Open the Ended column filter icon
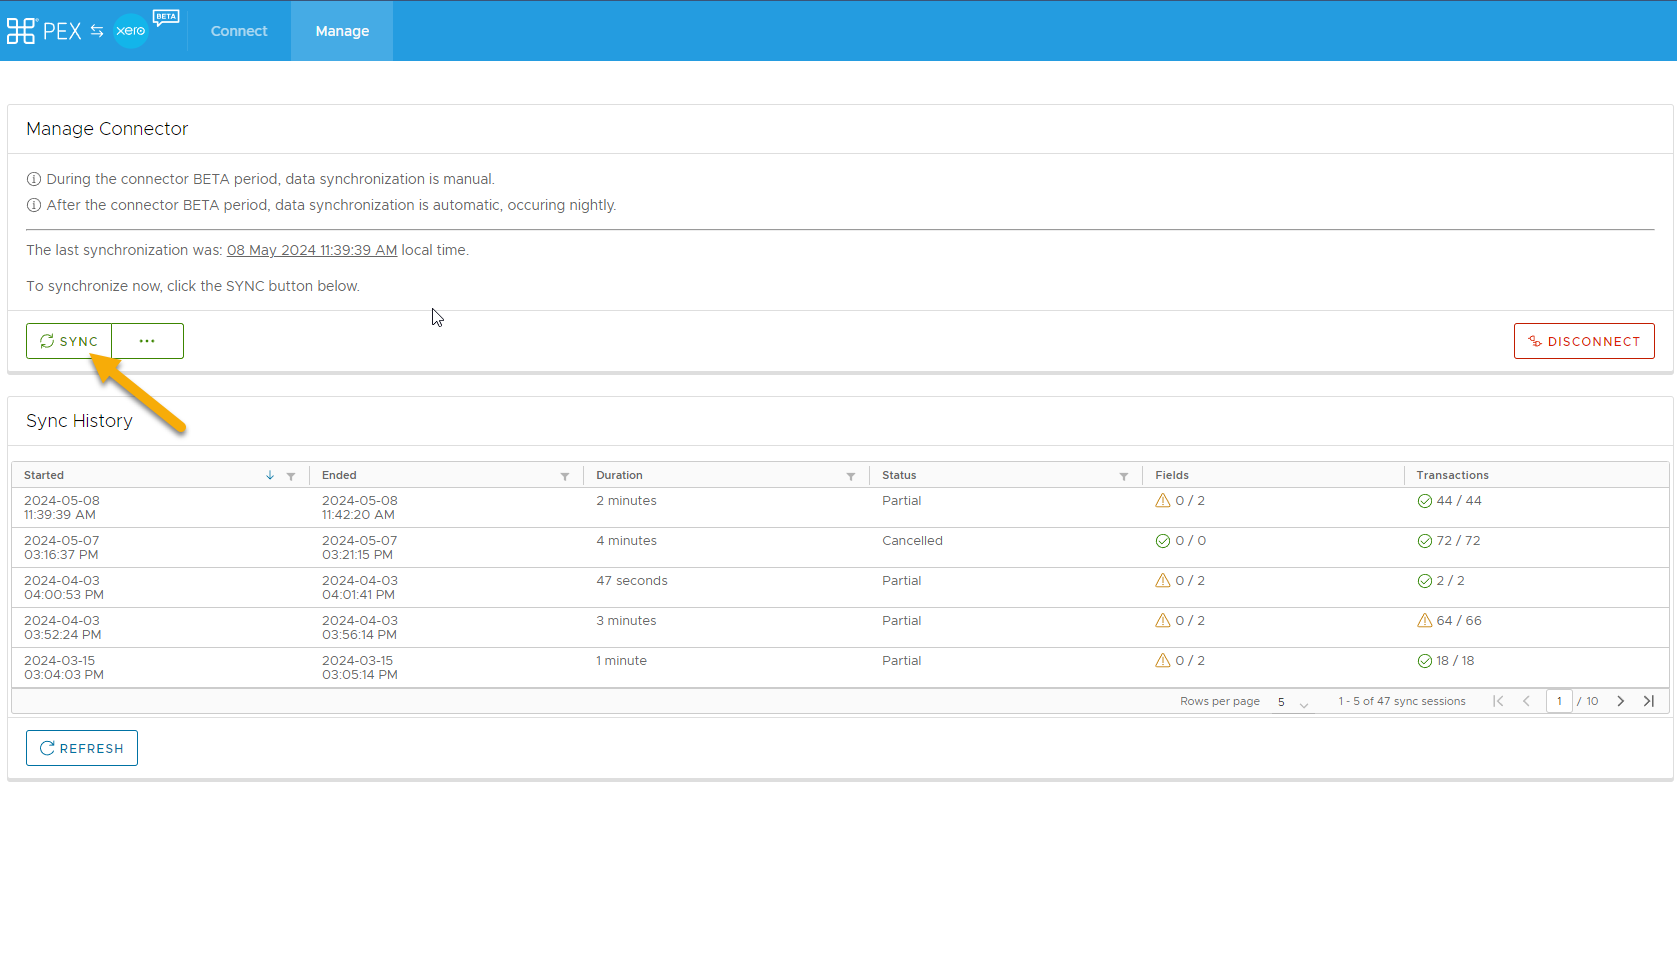Image resolution: width=1677 pixels, height=962 pixels. pyautogui.click(x=565, y=476)
